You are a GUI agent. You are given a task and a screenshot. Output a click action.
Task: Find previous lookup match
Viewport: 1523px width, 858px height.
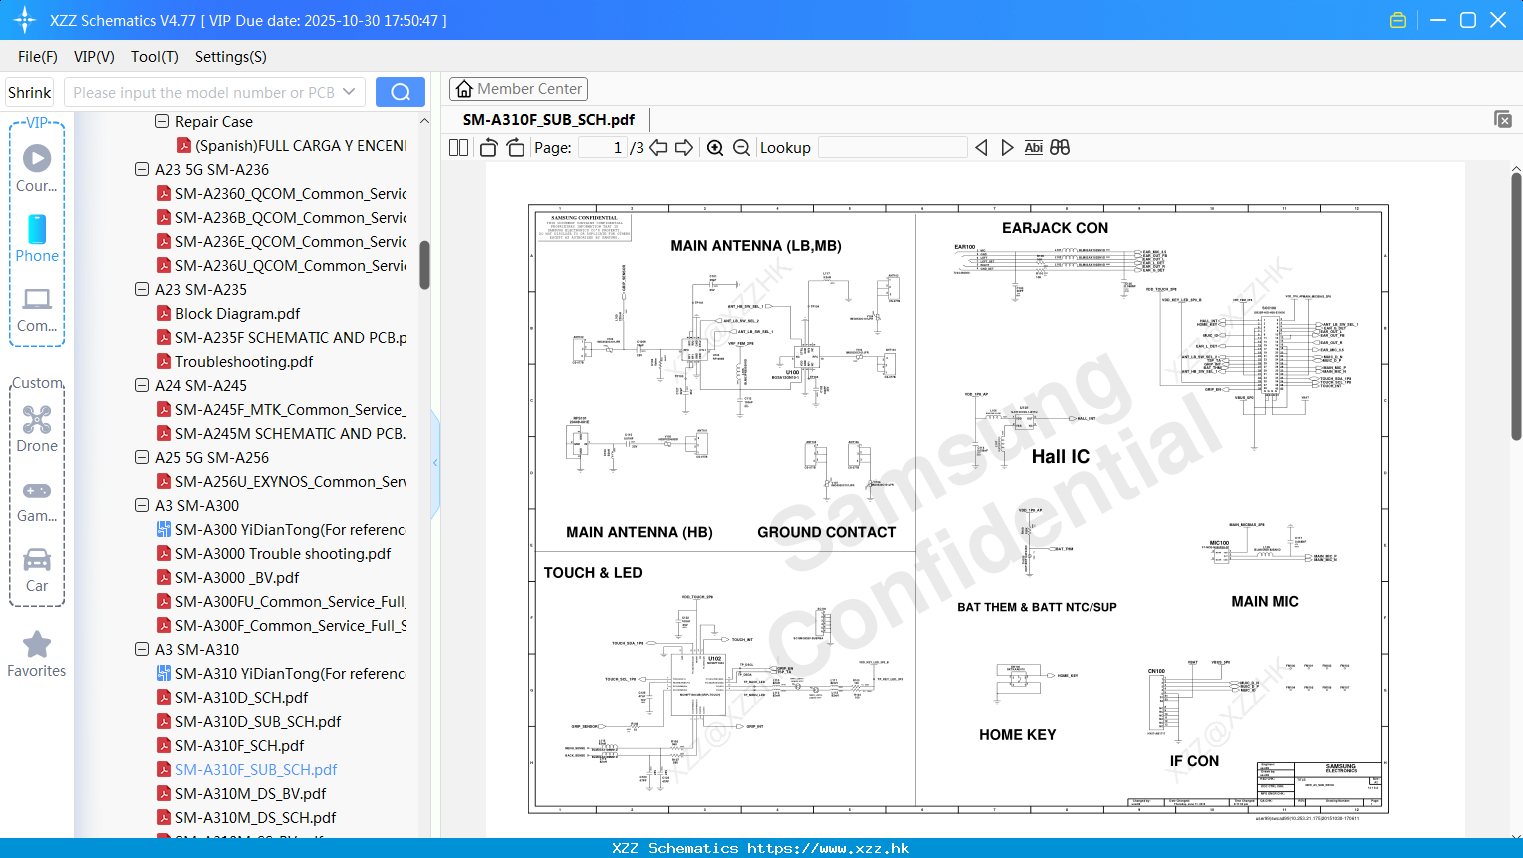click(x=981, y=147)
